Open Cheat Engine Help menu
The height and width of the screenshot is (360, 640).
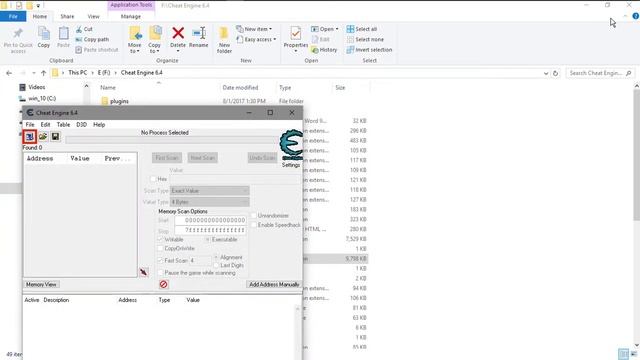[x=99, y=124]
